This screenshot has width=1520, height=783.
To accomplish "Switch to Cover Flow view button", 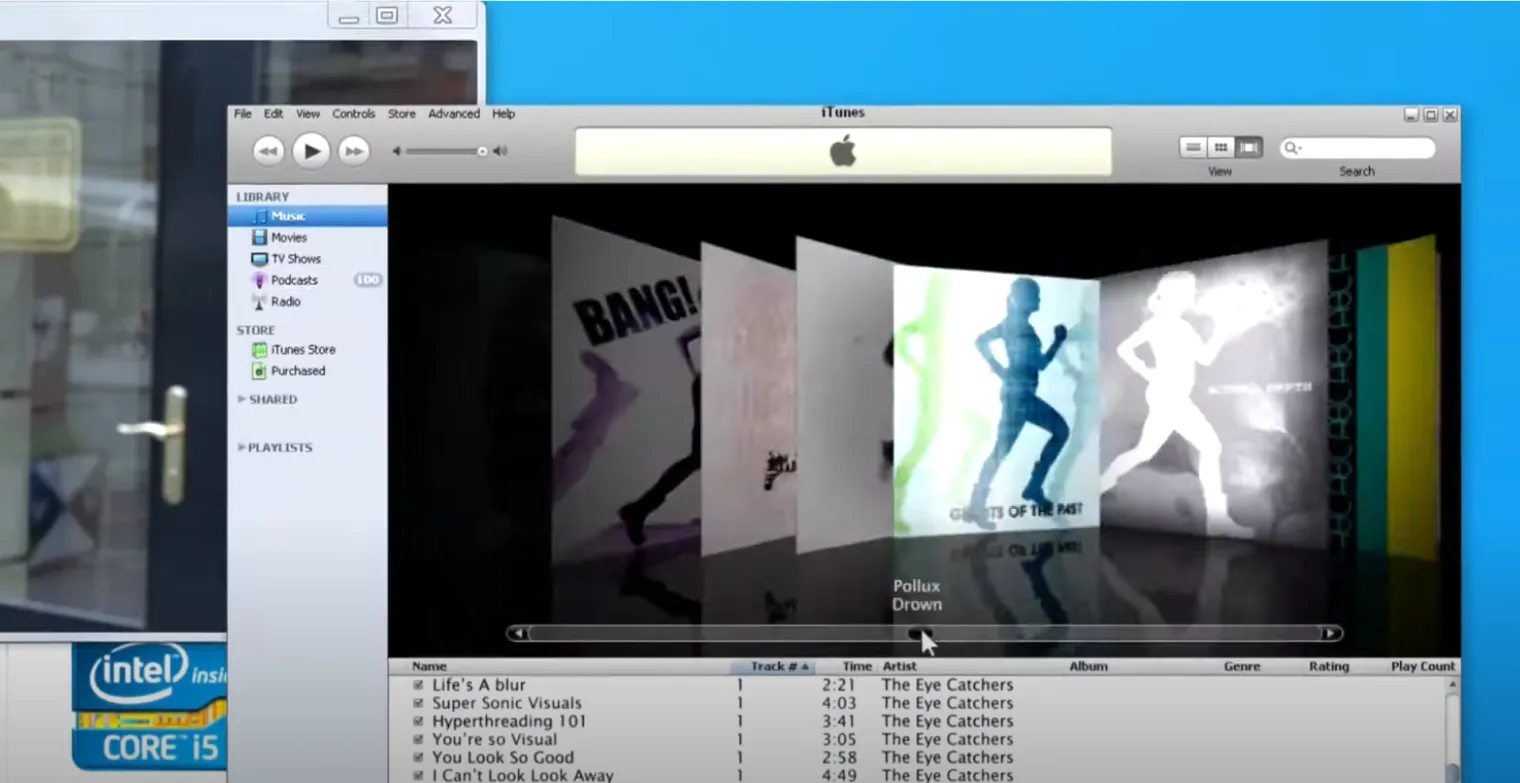I will coord(1249,148).
